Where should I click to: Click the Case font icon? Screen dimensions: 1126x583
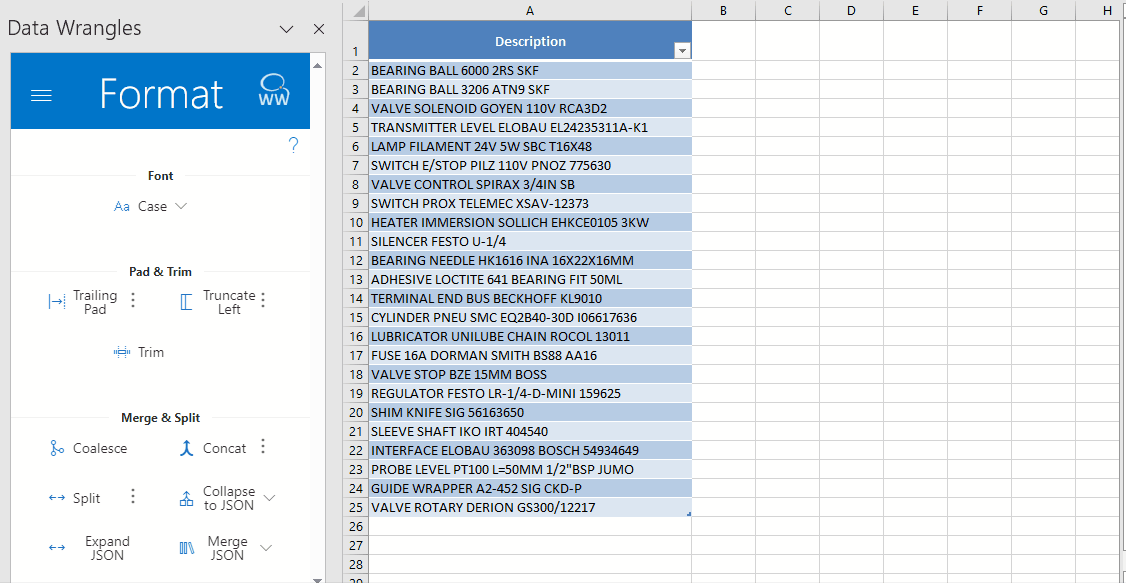[x=122, y=207]
